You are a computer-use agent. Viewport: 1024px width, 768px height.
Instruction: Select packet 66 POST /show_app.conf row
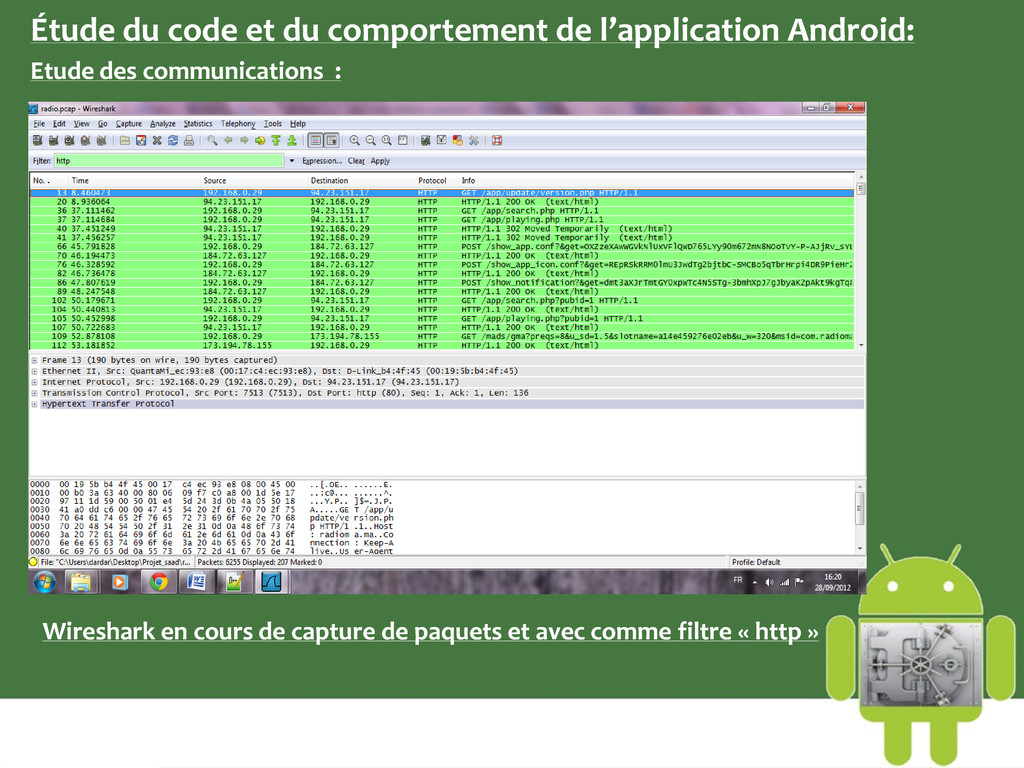[x=442, y=247]
